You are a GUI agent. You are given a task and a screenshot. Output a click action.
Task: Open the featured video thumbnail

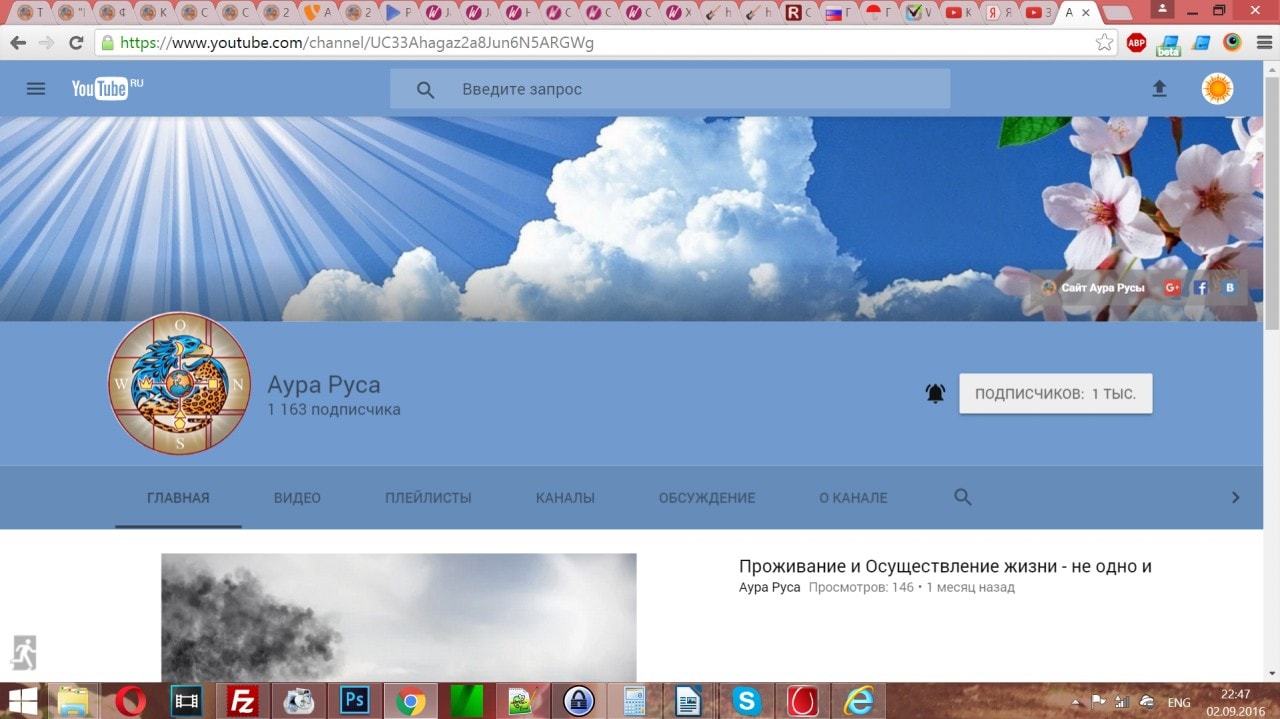398,617
